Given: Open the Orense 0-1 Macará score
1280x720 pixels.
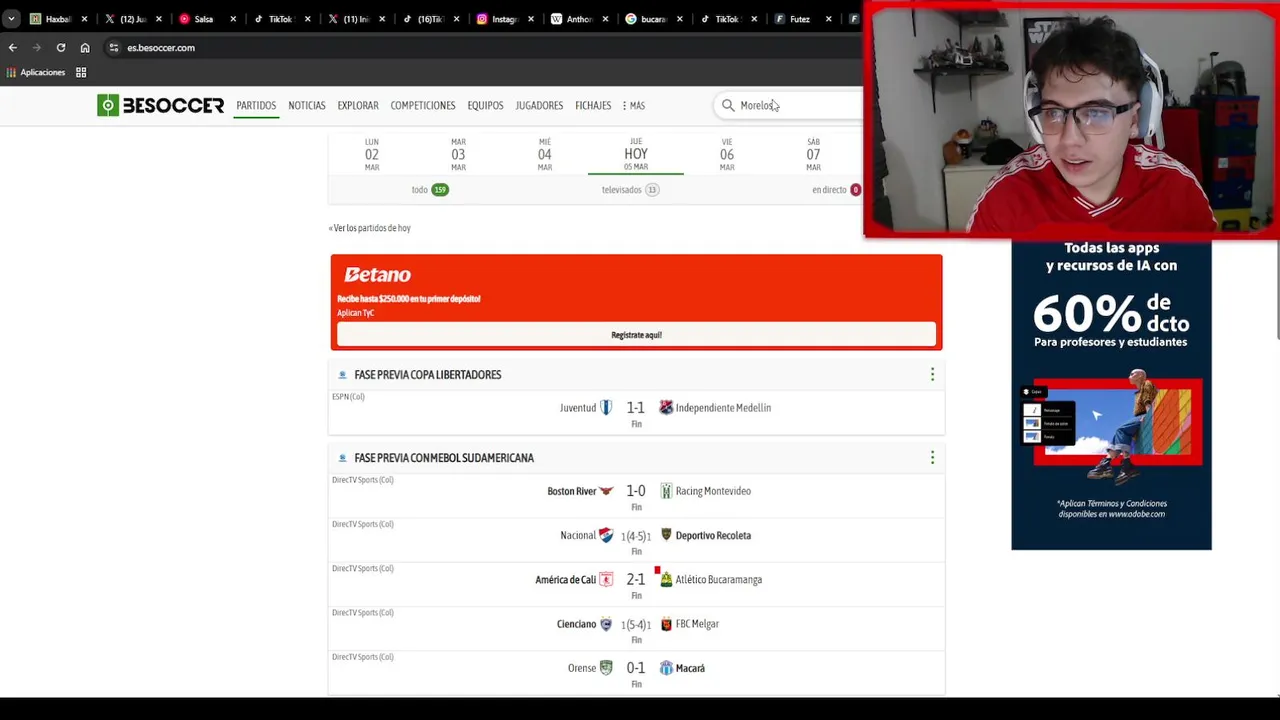Looking at the screenshot, I should pos(636,668).
